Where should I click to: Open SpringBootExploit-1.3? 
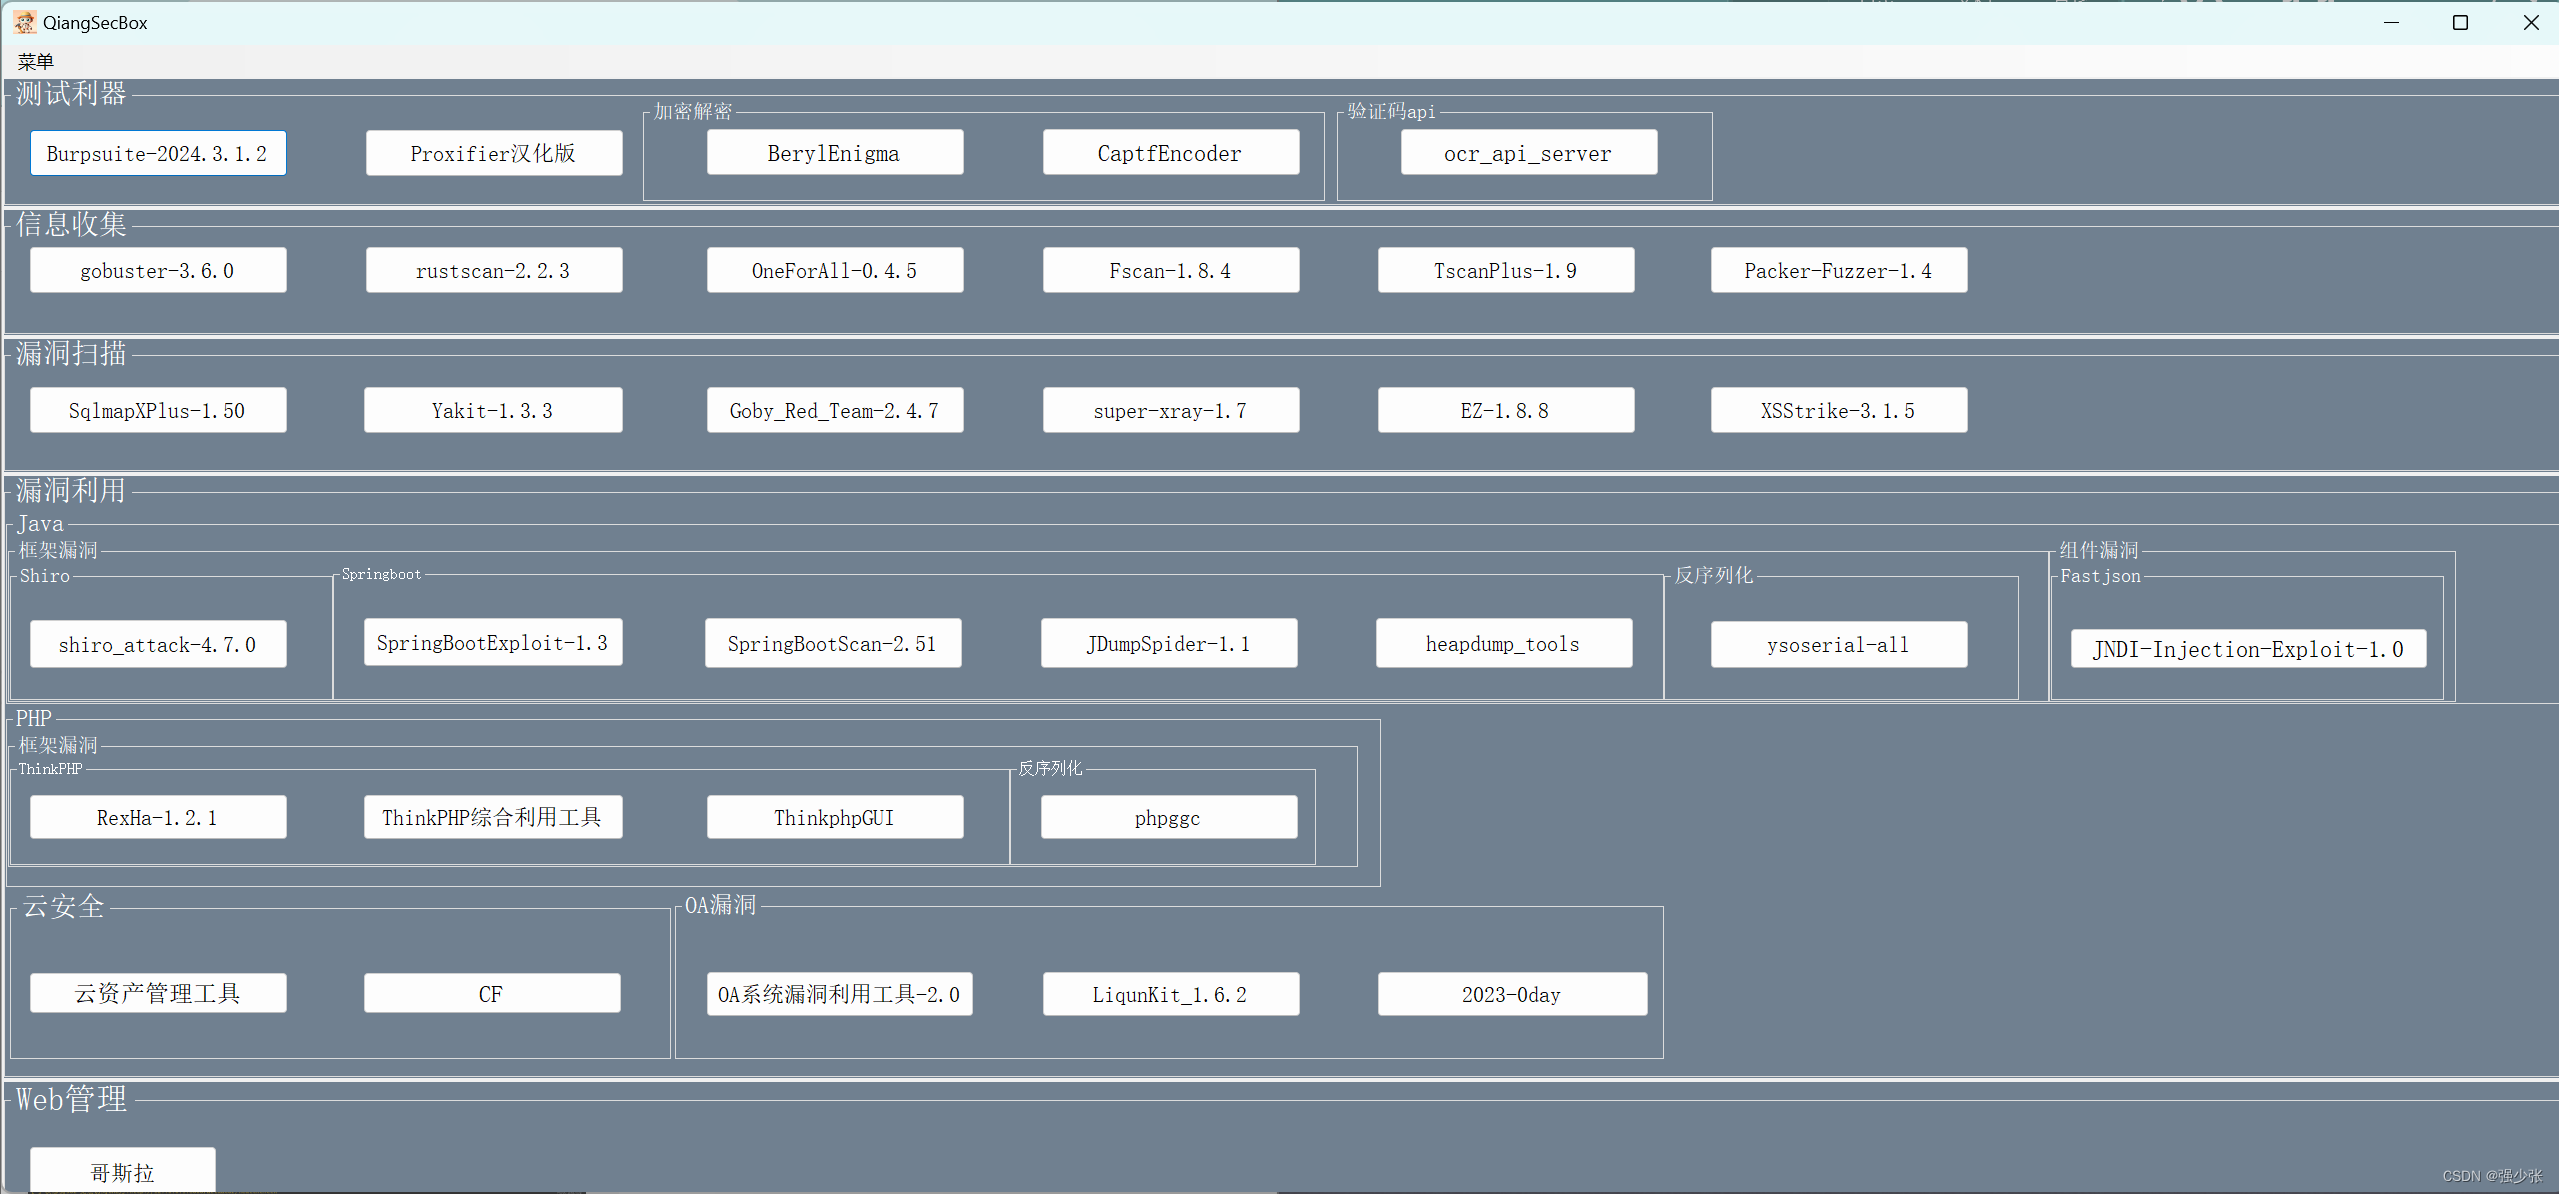point(493,642)
